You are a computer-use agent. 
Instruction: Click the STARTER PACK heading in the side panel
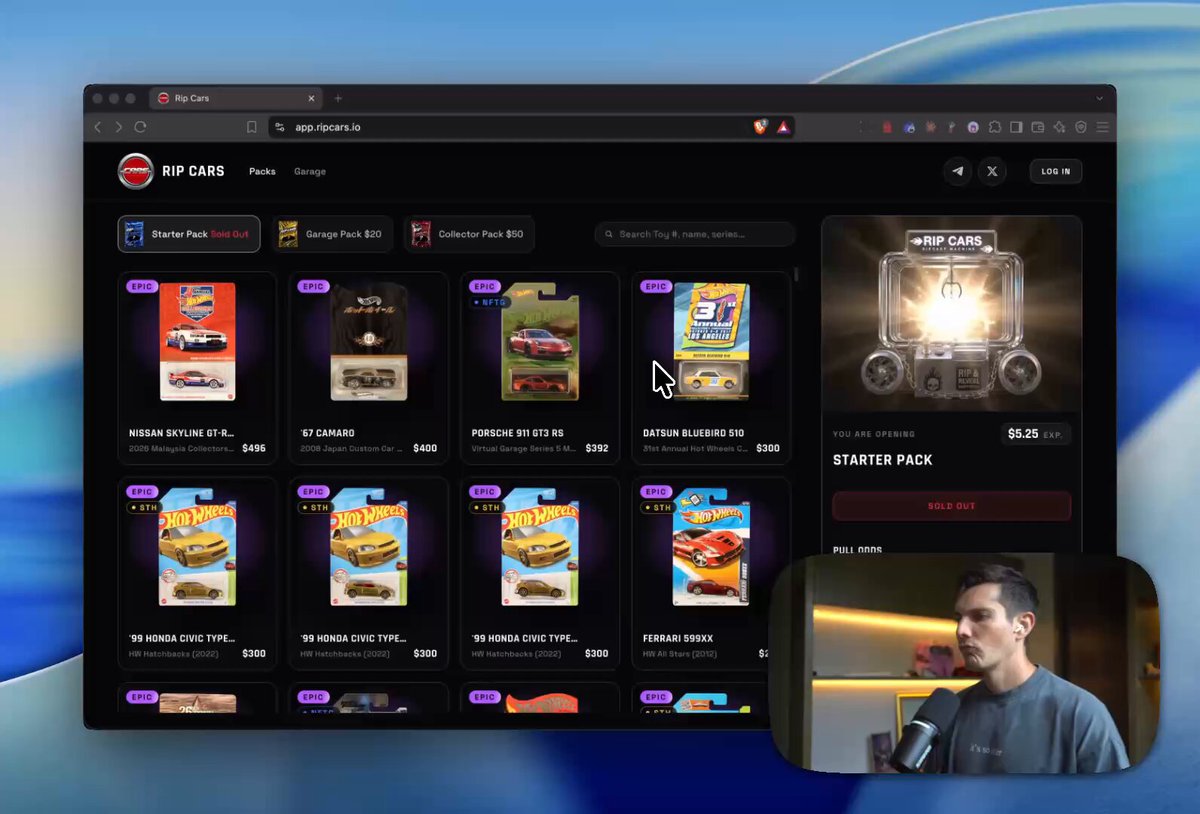(x=883, y=460)
